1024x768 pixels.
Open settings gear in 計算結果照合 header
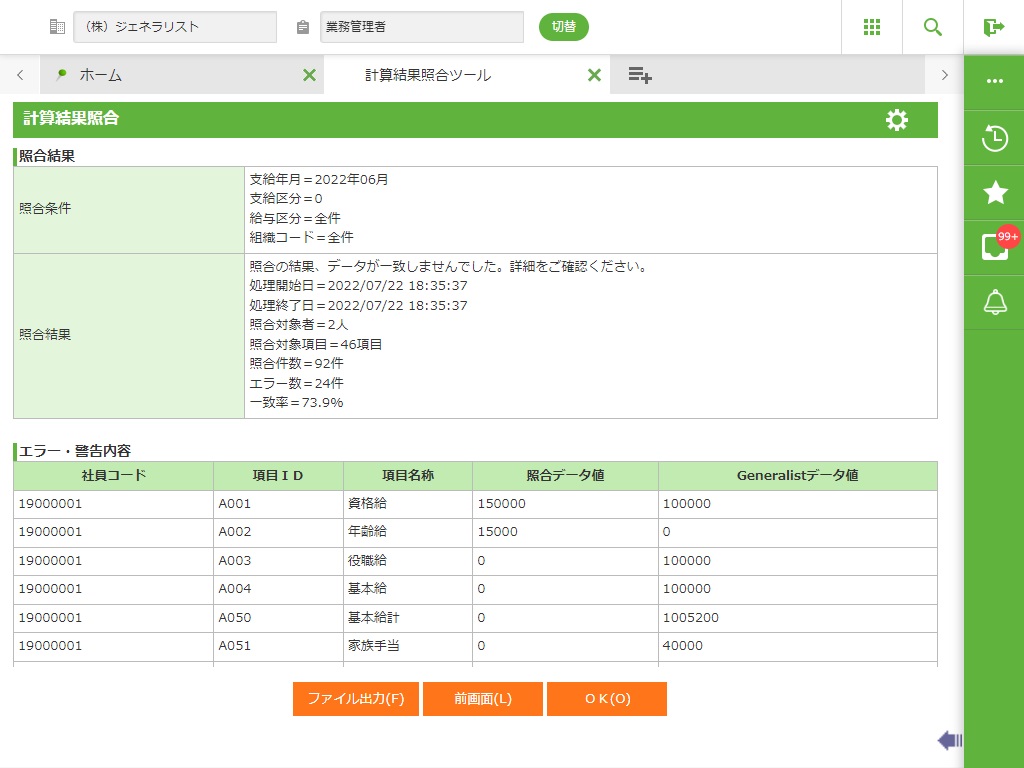click(897, 120)
